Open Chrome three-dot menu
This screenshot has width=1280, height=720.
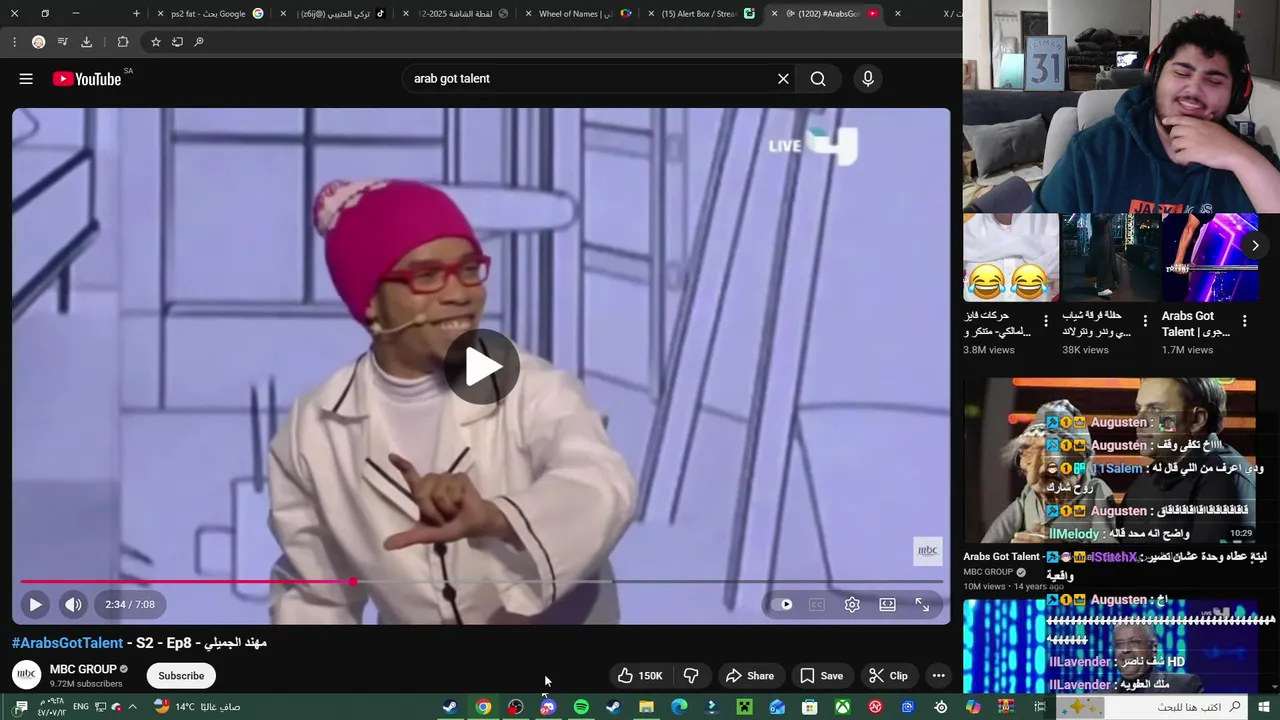pos(14,42)
